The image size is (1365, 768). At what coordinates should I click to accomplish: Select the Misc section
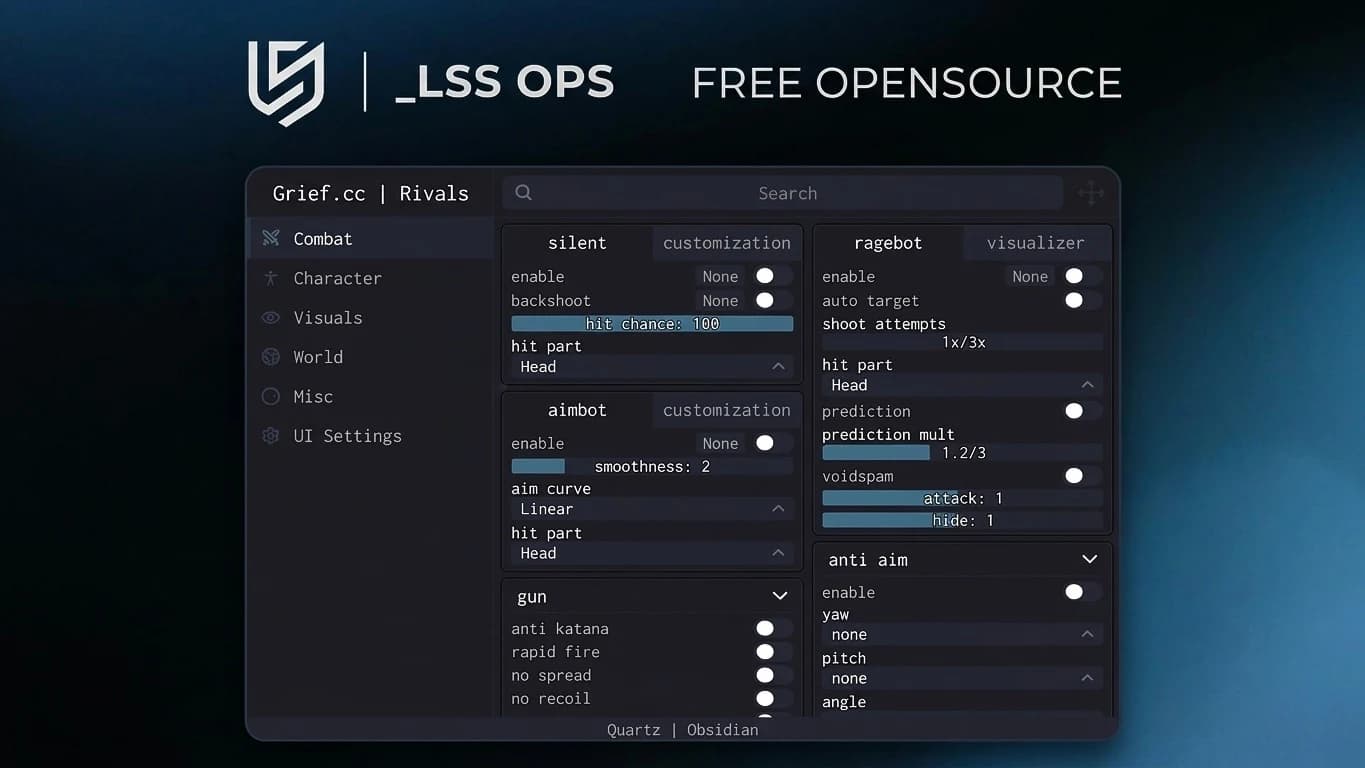[370, 396]
